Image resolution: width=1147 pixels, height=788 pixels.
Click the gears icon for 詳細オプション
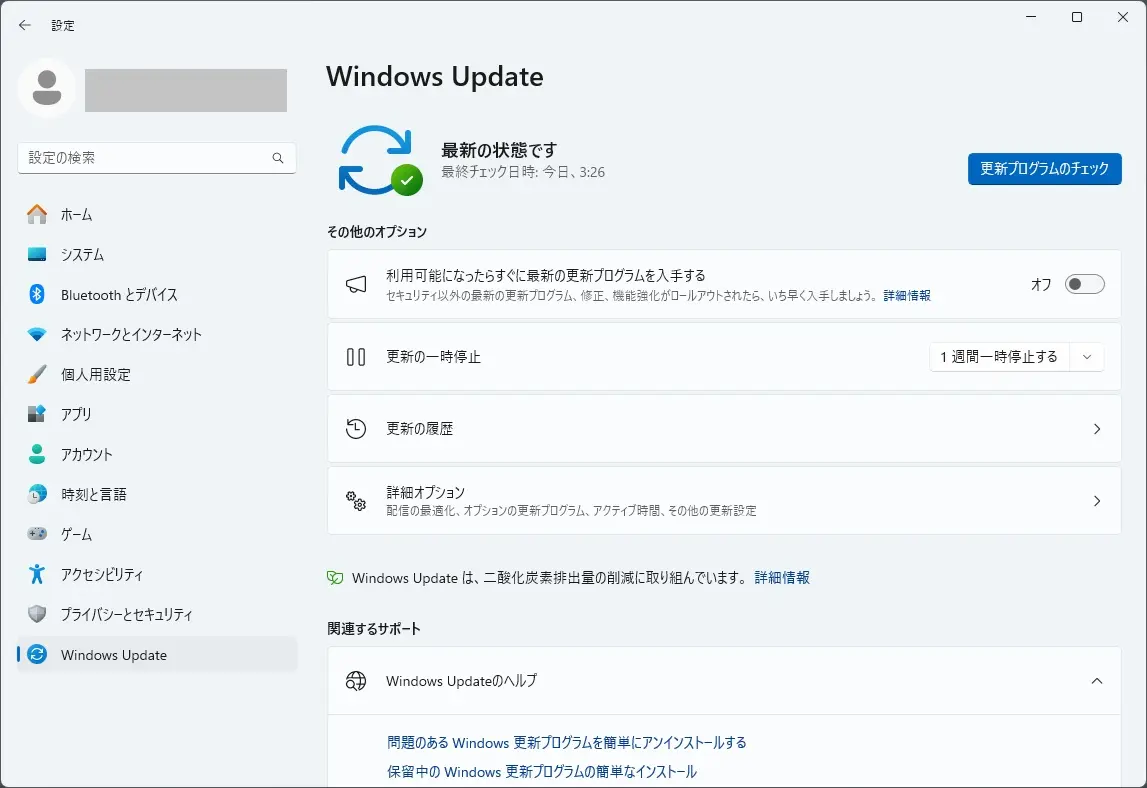coord(356,501)
